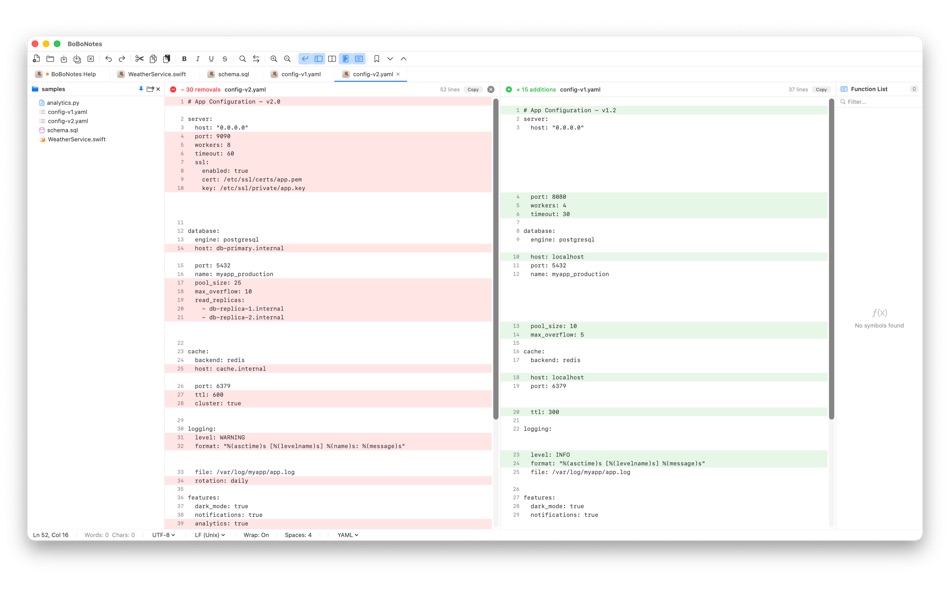Viewport: 950px width, 594px height.
Task: Open the search icon in the toolbar
Action: tap(242, 59)
